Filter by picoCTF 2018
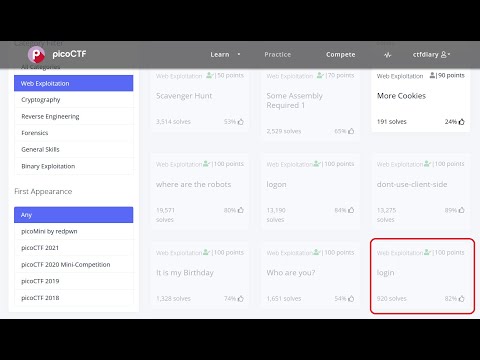Screen dimensions: 480x360 73,298
